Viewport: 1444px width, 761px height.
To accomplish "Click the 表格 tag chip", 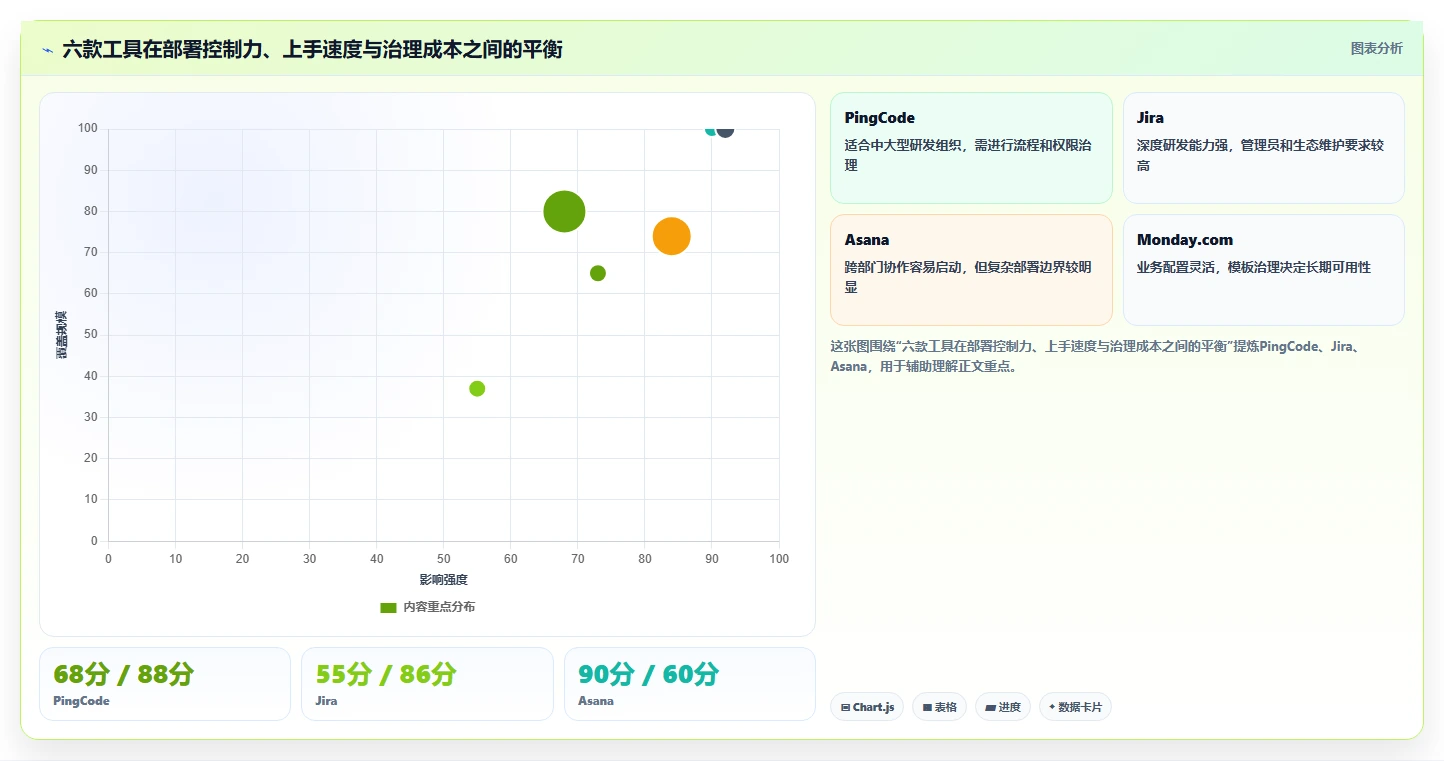I will click(x=939, y=707).
